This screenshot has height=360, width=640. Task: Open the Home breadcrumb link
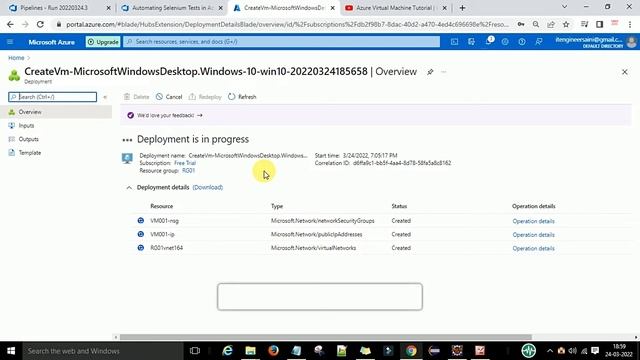[16, 58]
